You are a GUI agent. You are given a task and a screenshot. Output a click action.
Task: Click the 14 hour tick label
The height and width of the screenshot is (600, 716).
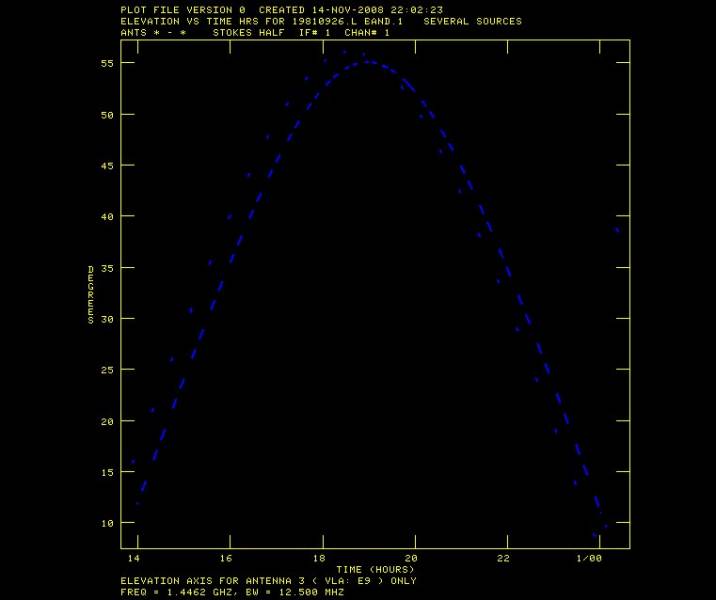tap(134, 558)
